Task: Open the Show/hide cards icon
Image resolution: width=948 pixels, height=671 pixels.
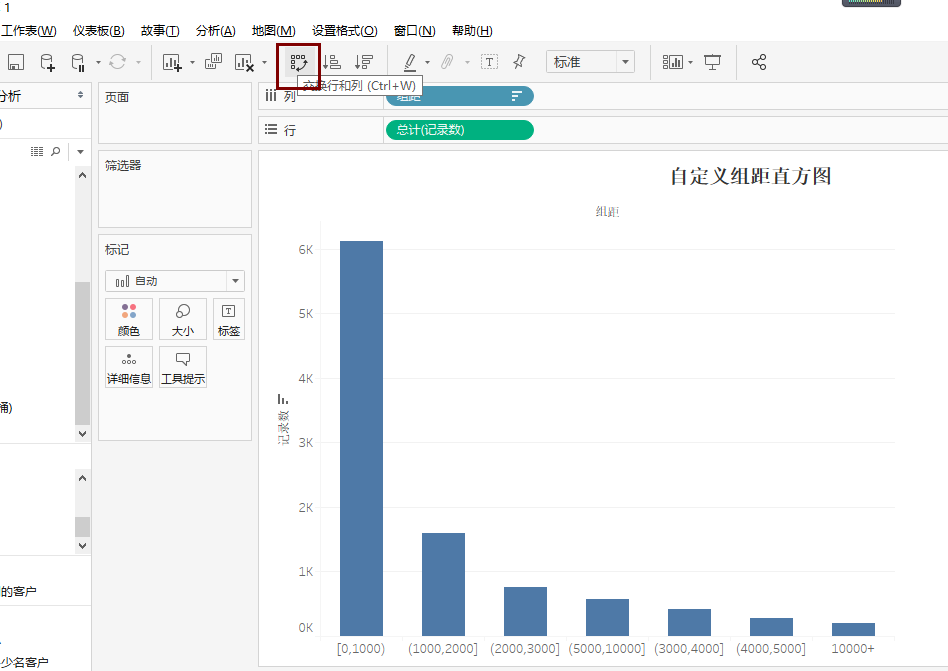Action: (672, 62)
